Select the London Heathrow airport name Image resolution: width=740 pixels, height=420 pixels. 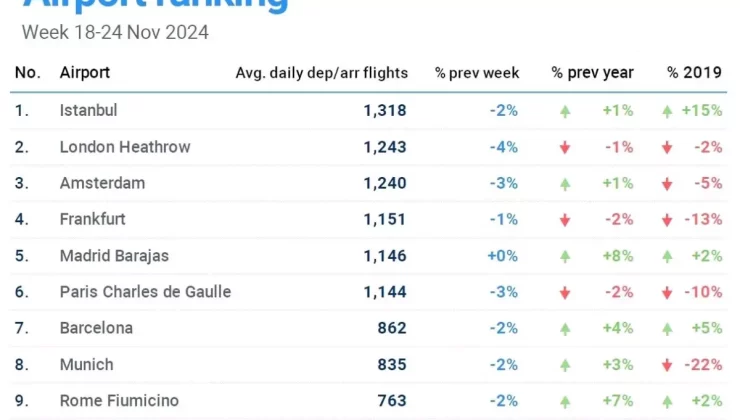[125, 147]
